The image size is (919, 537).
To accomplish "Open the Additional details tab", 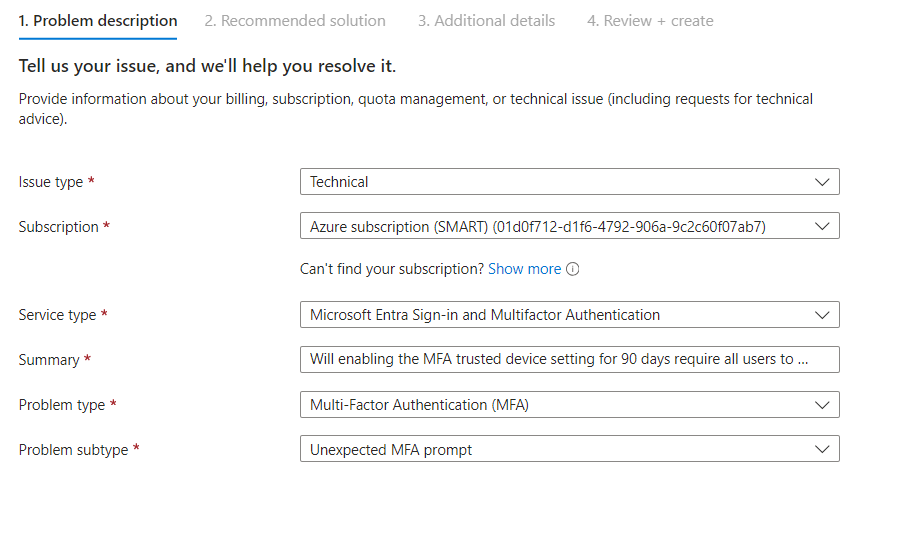I will pos(486,21).
